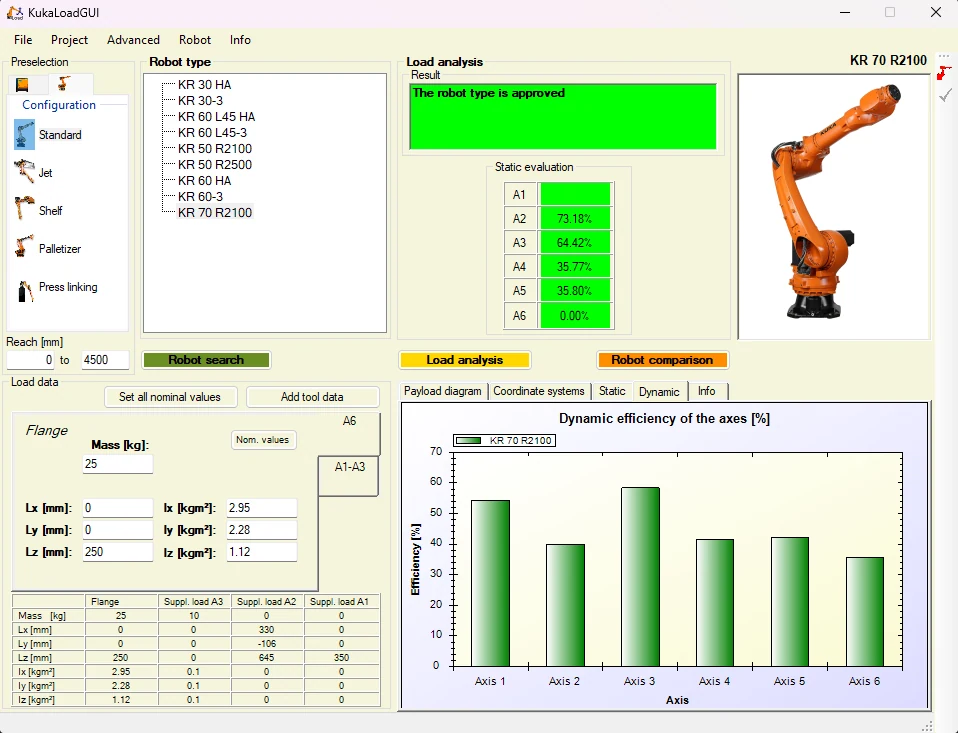The image size is (958, 733).
Task: Open the orange preselection tab icon
Action: point(22,84)
